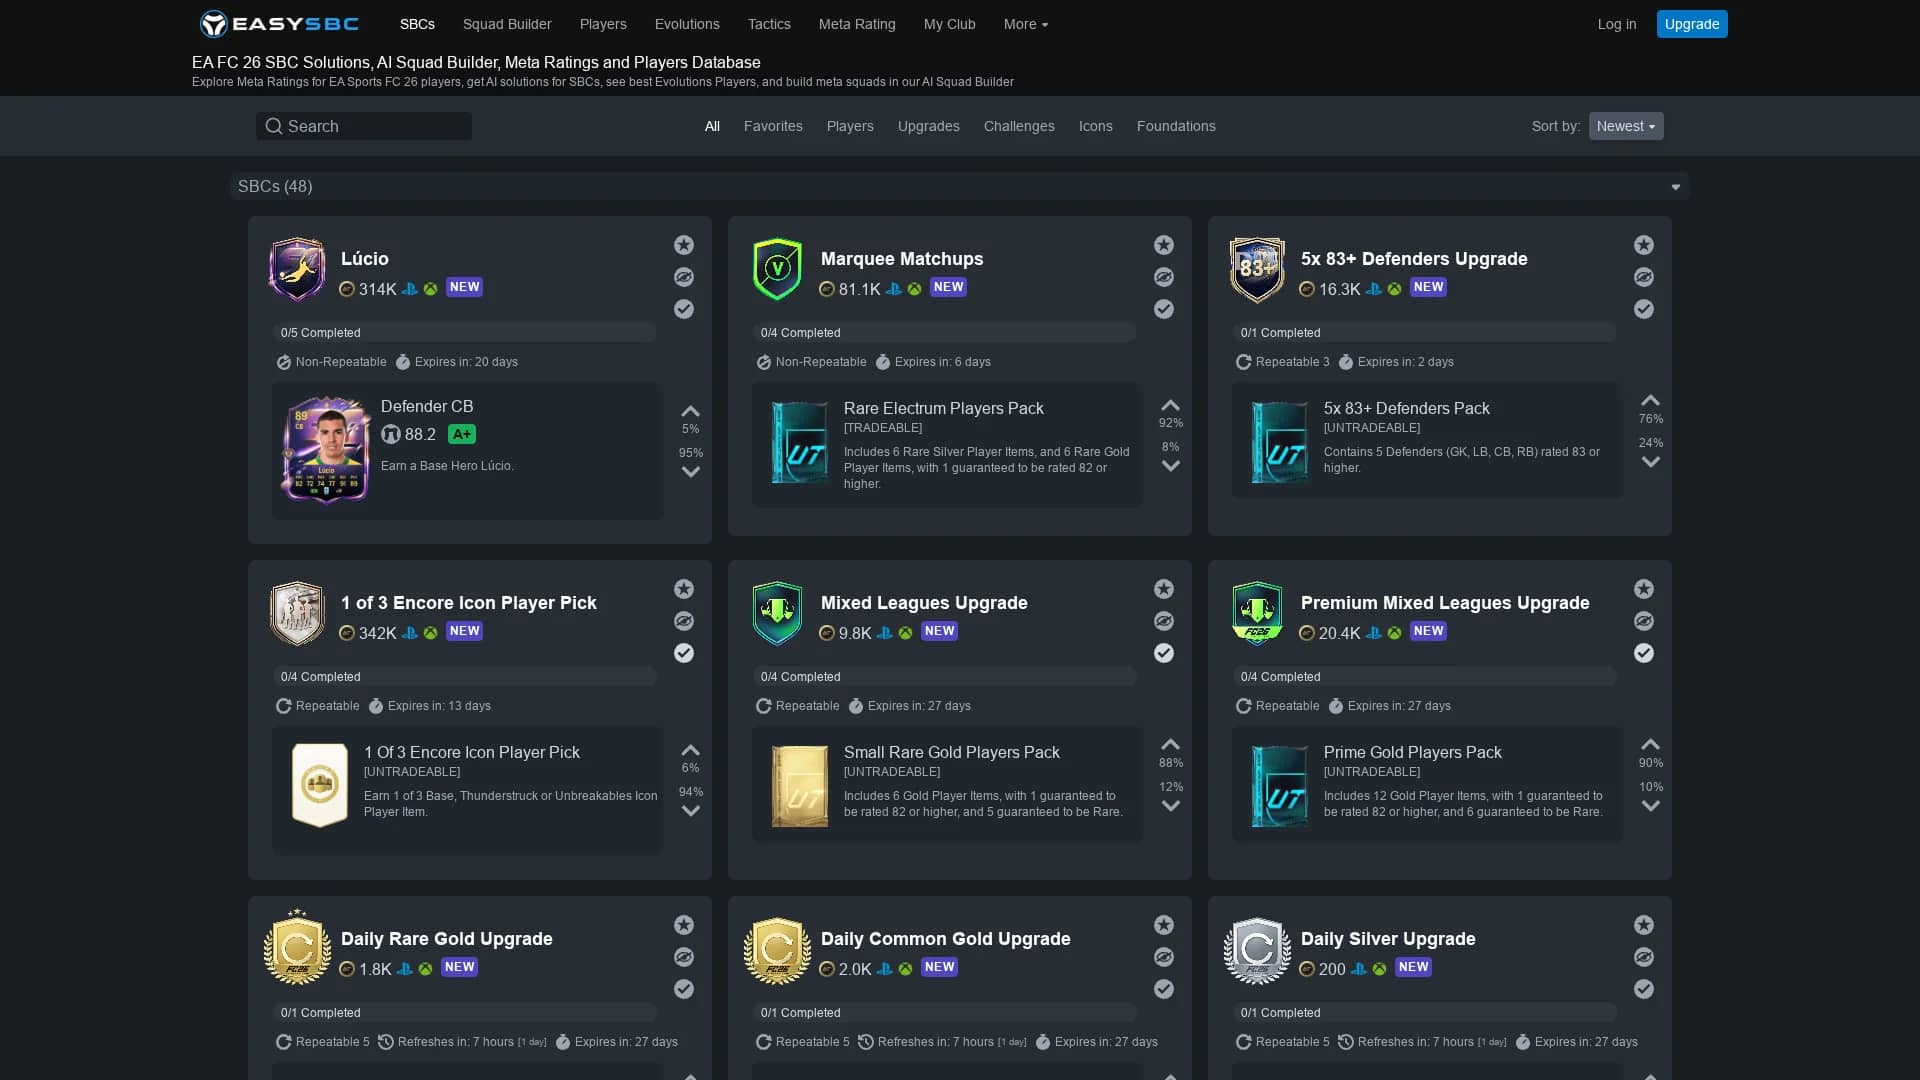Upvote Prime Gold Players Pack
The width and height of the screenshot is (1920, 1080).
(x=1650, y=744)
